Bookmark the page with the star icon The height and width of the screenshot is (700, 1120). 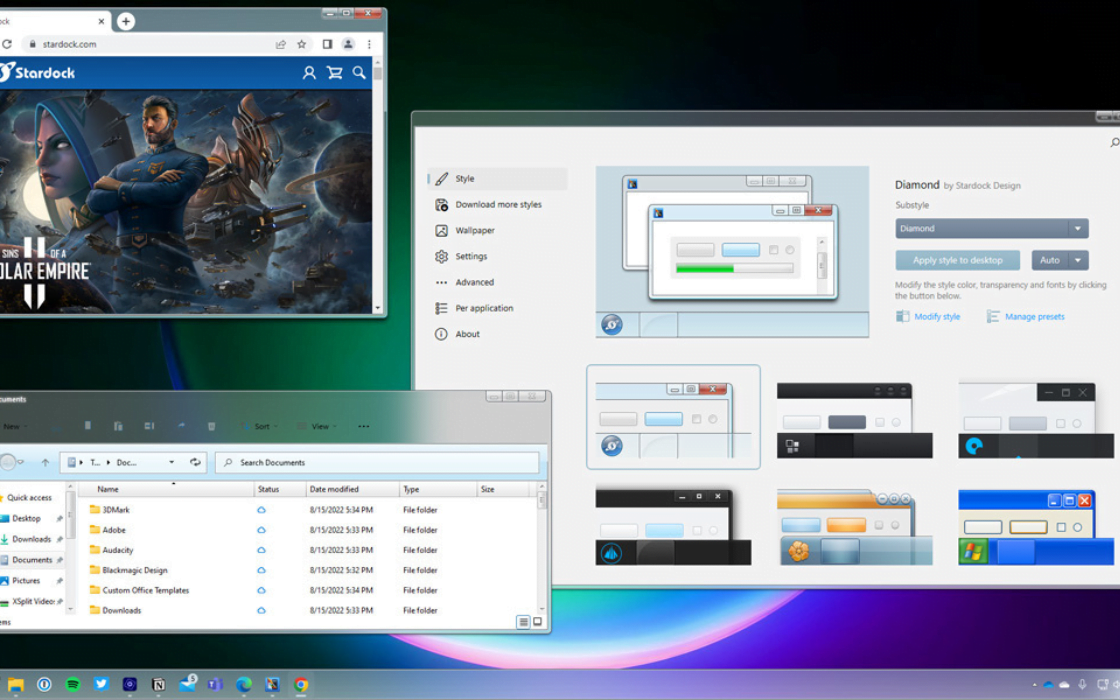pos(301,44)
